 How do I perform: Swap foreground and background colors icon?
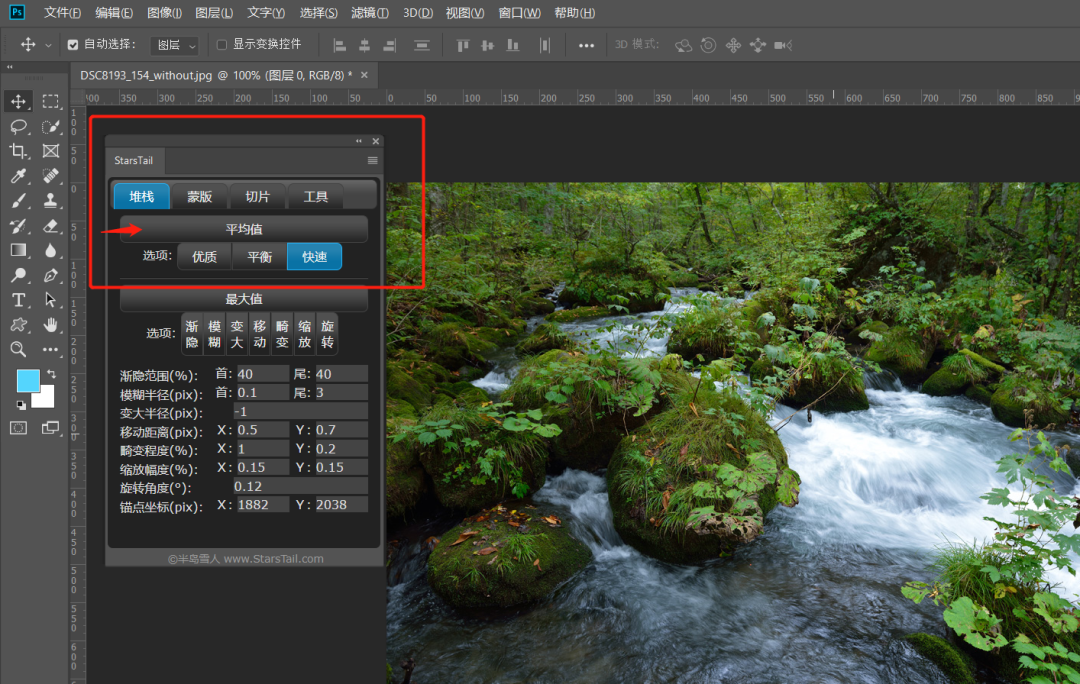point(51,374)
